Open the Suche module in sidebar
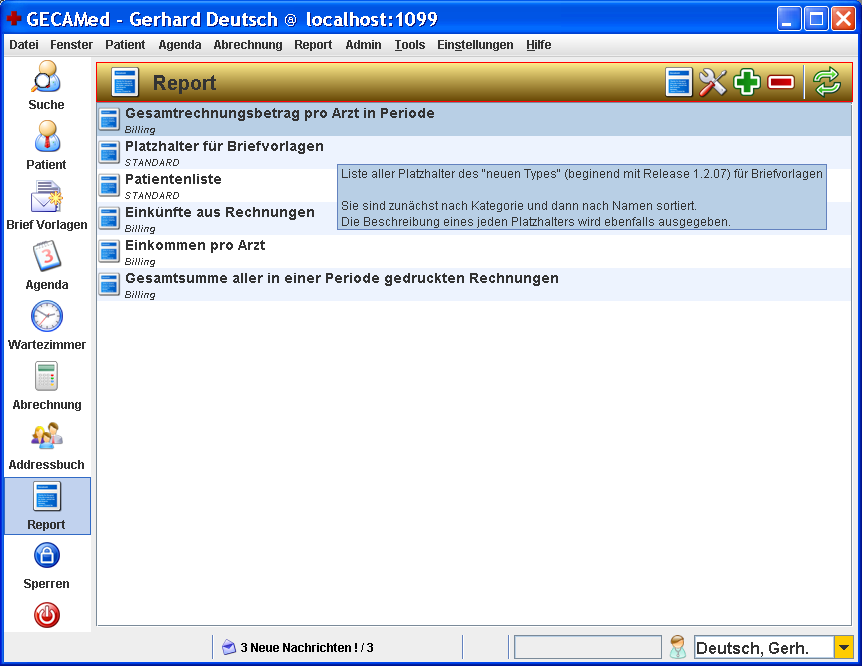 tap(46, 86)
